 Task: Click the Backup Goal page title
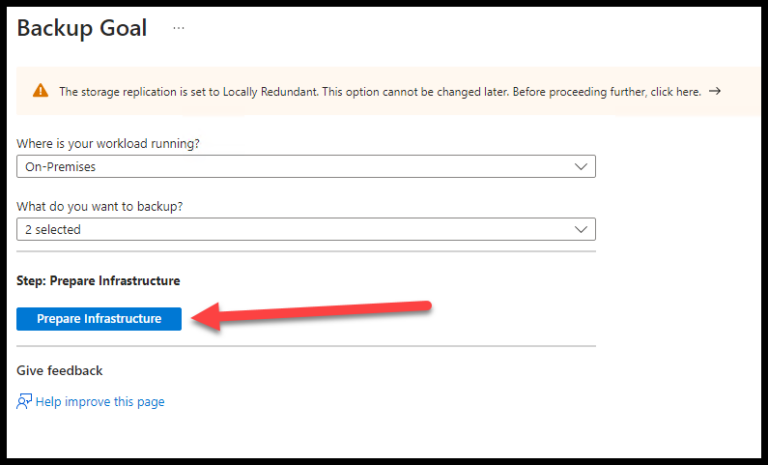coord(82,28)
